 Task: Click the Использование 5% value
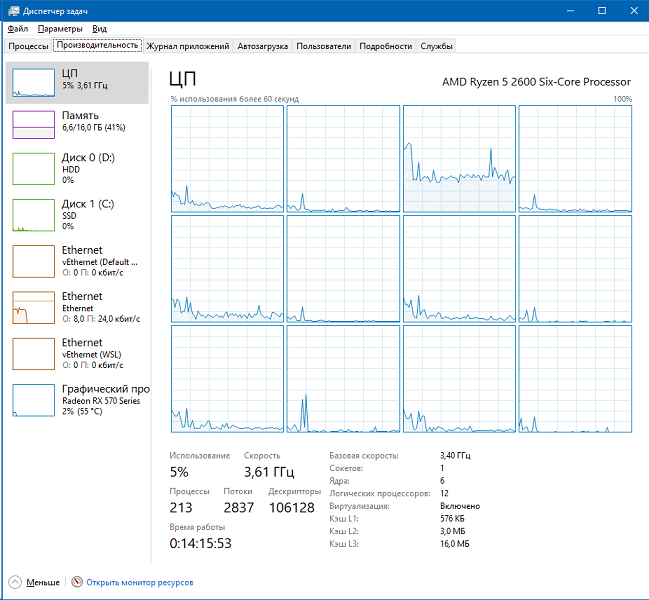179,472
